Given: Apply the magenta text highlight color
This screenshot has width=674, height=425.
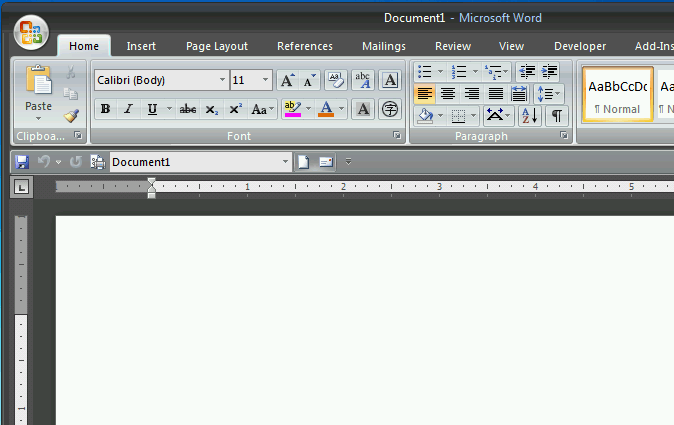Looking at the screenshot, I should tap(293, 109).
